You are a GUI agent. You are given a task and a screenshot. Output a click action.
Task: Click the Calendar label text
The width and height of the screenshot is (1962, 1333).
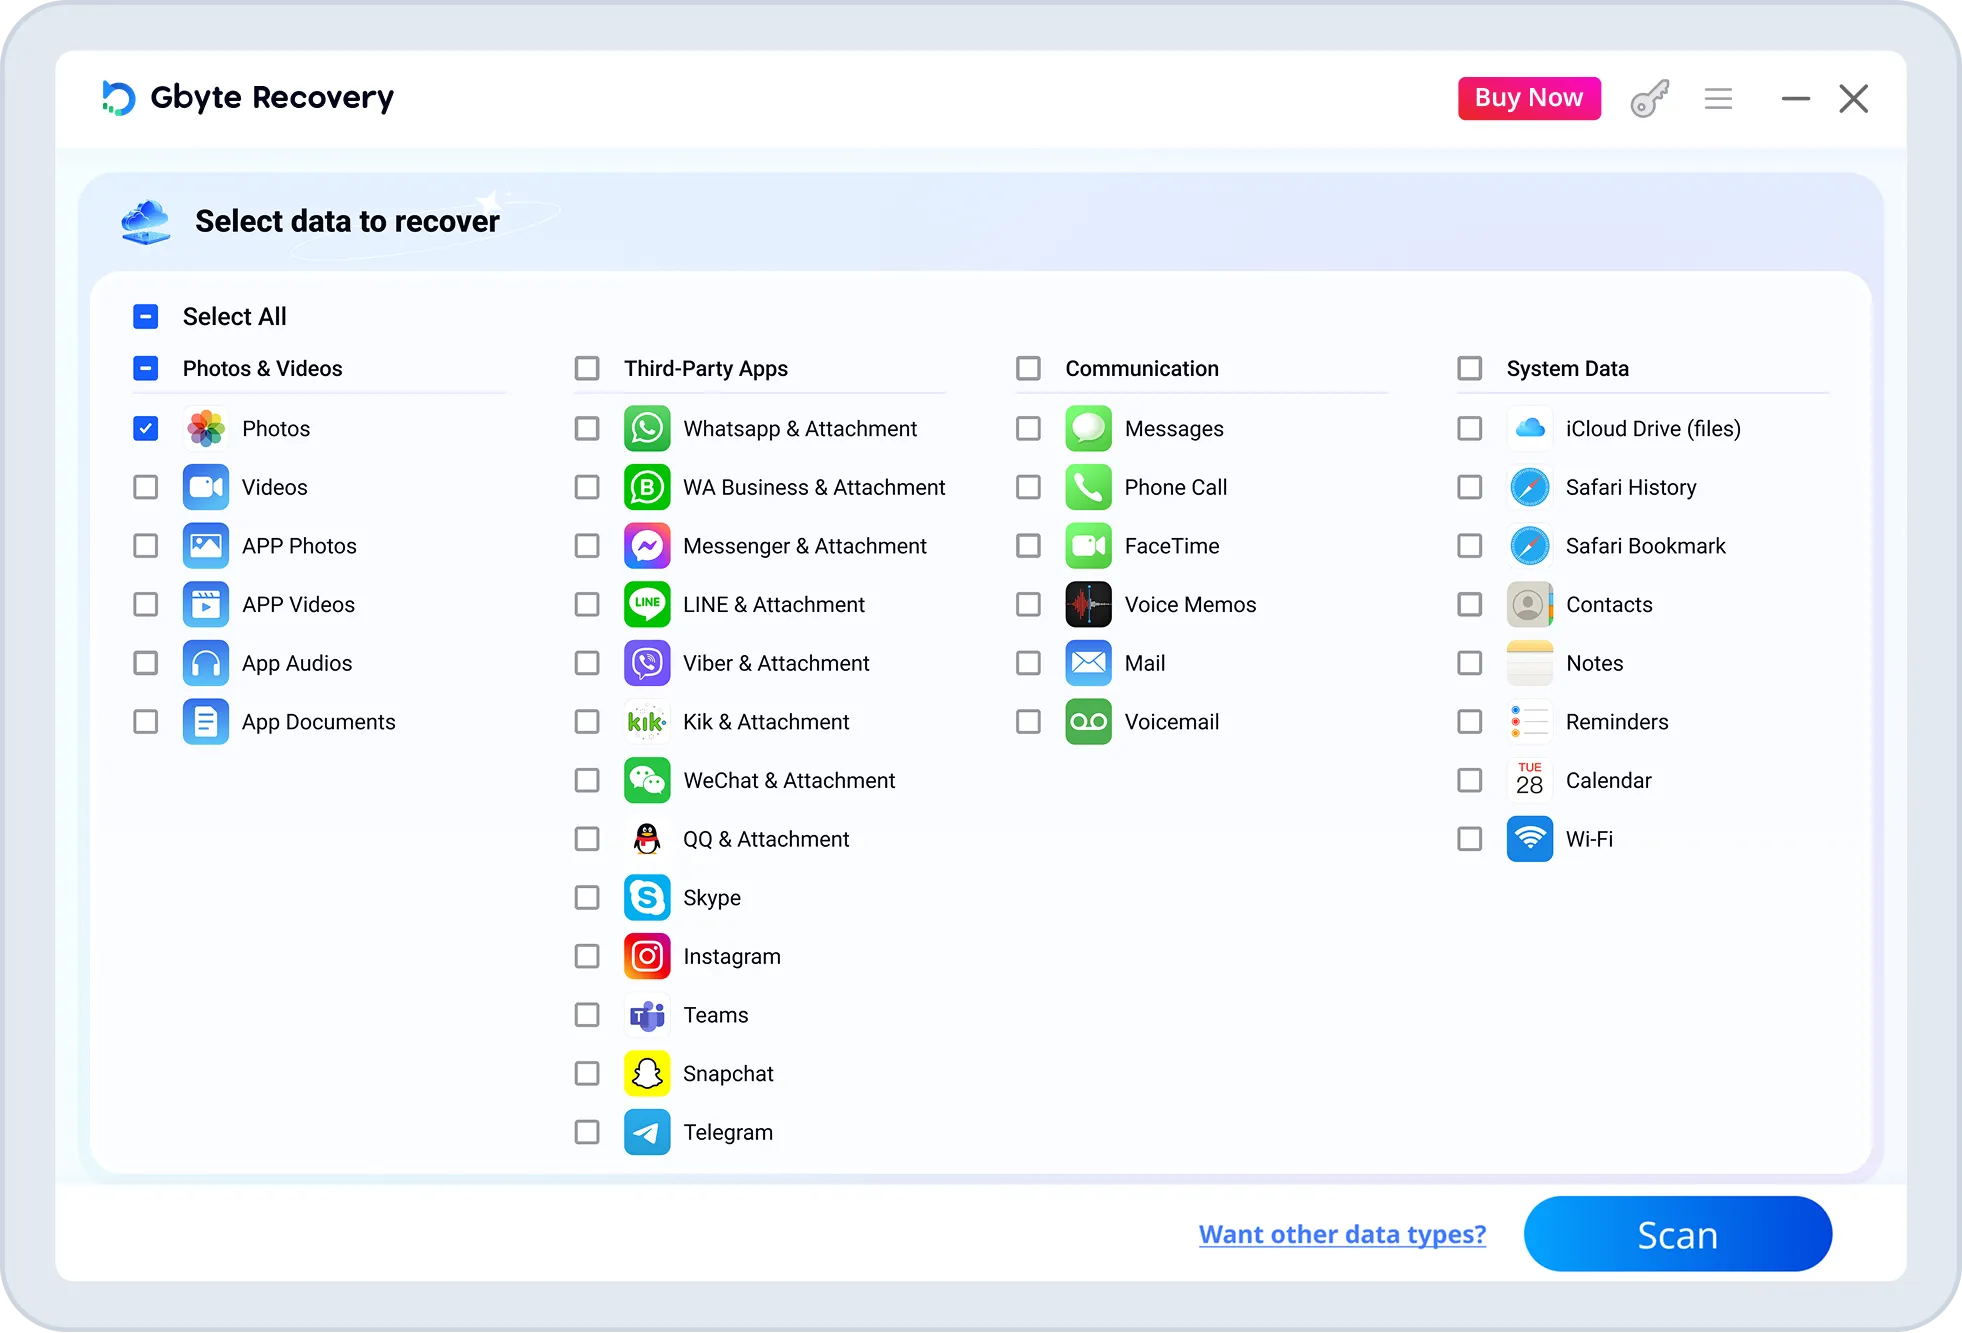[x=1608, y=780]
